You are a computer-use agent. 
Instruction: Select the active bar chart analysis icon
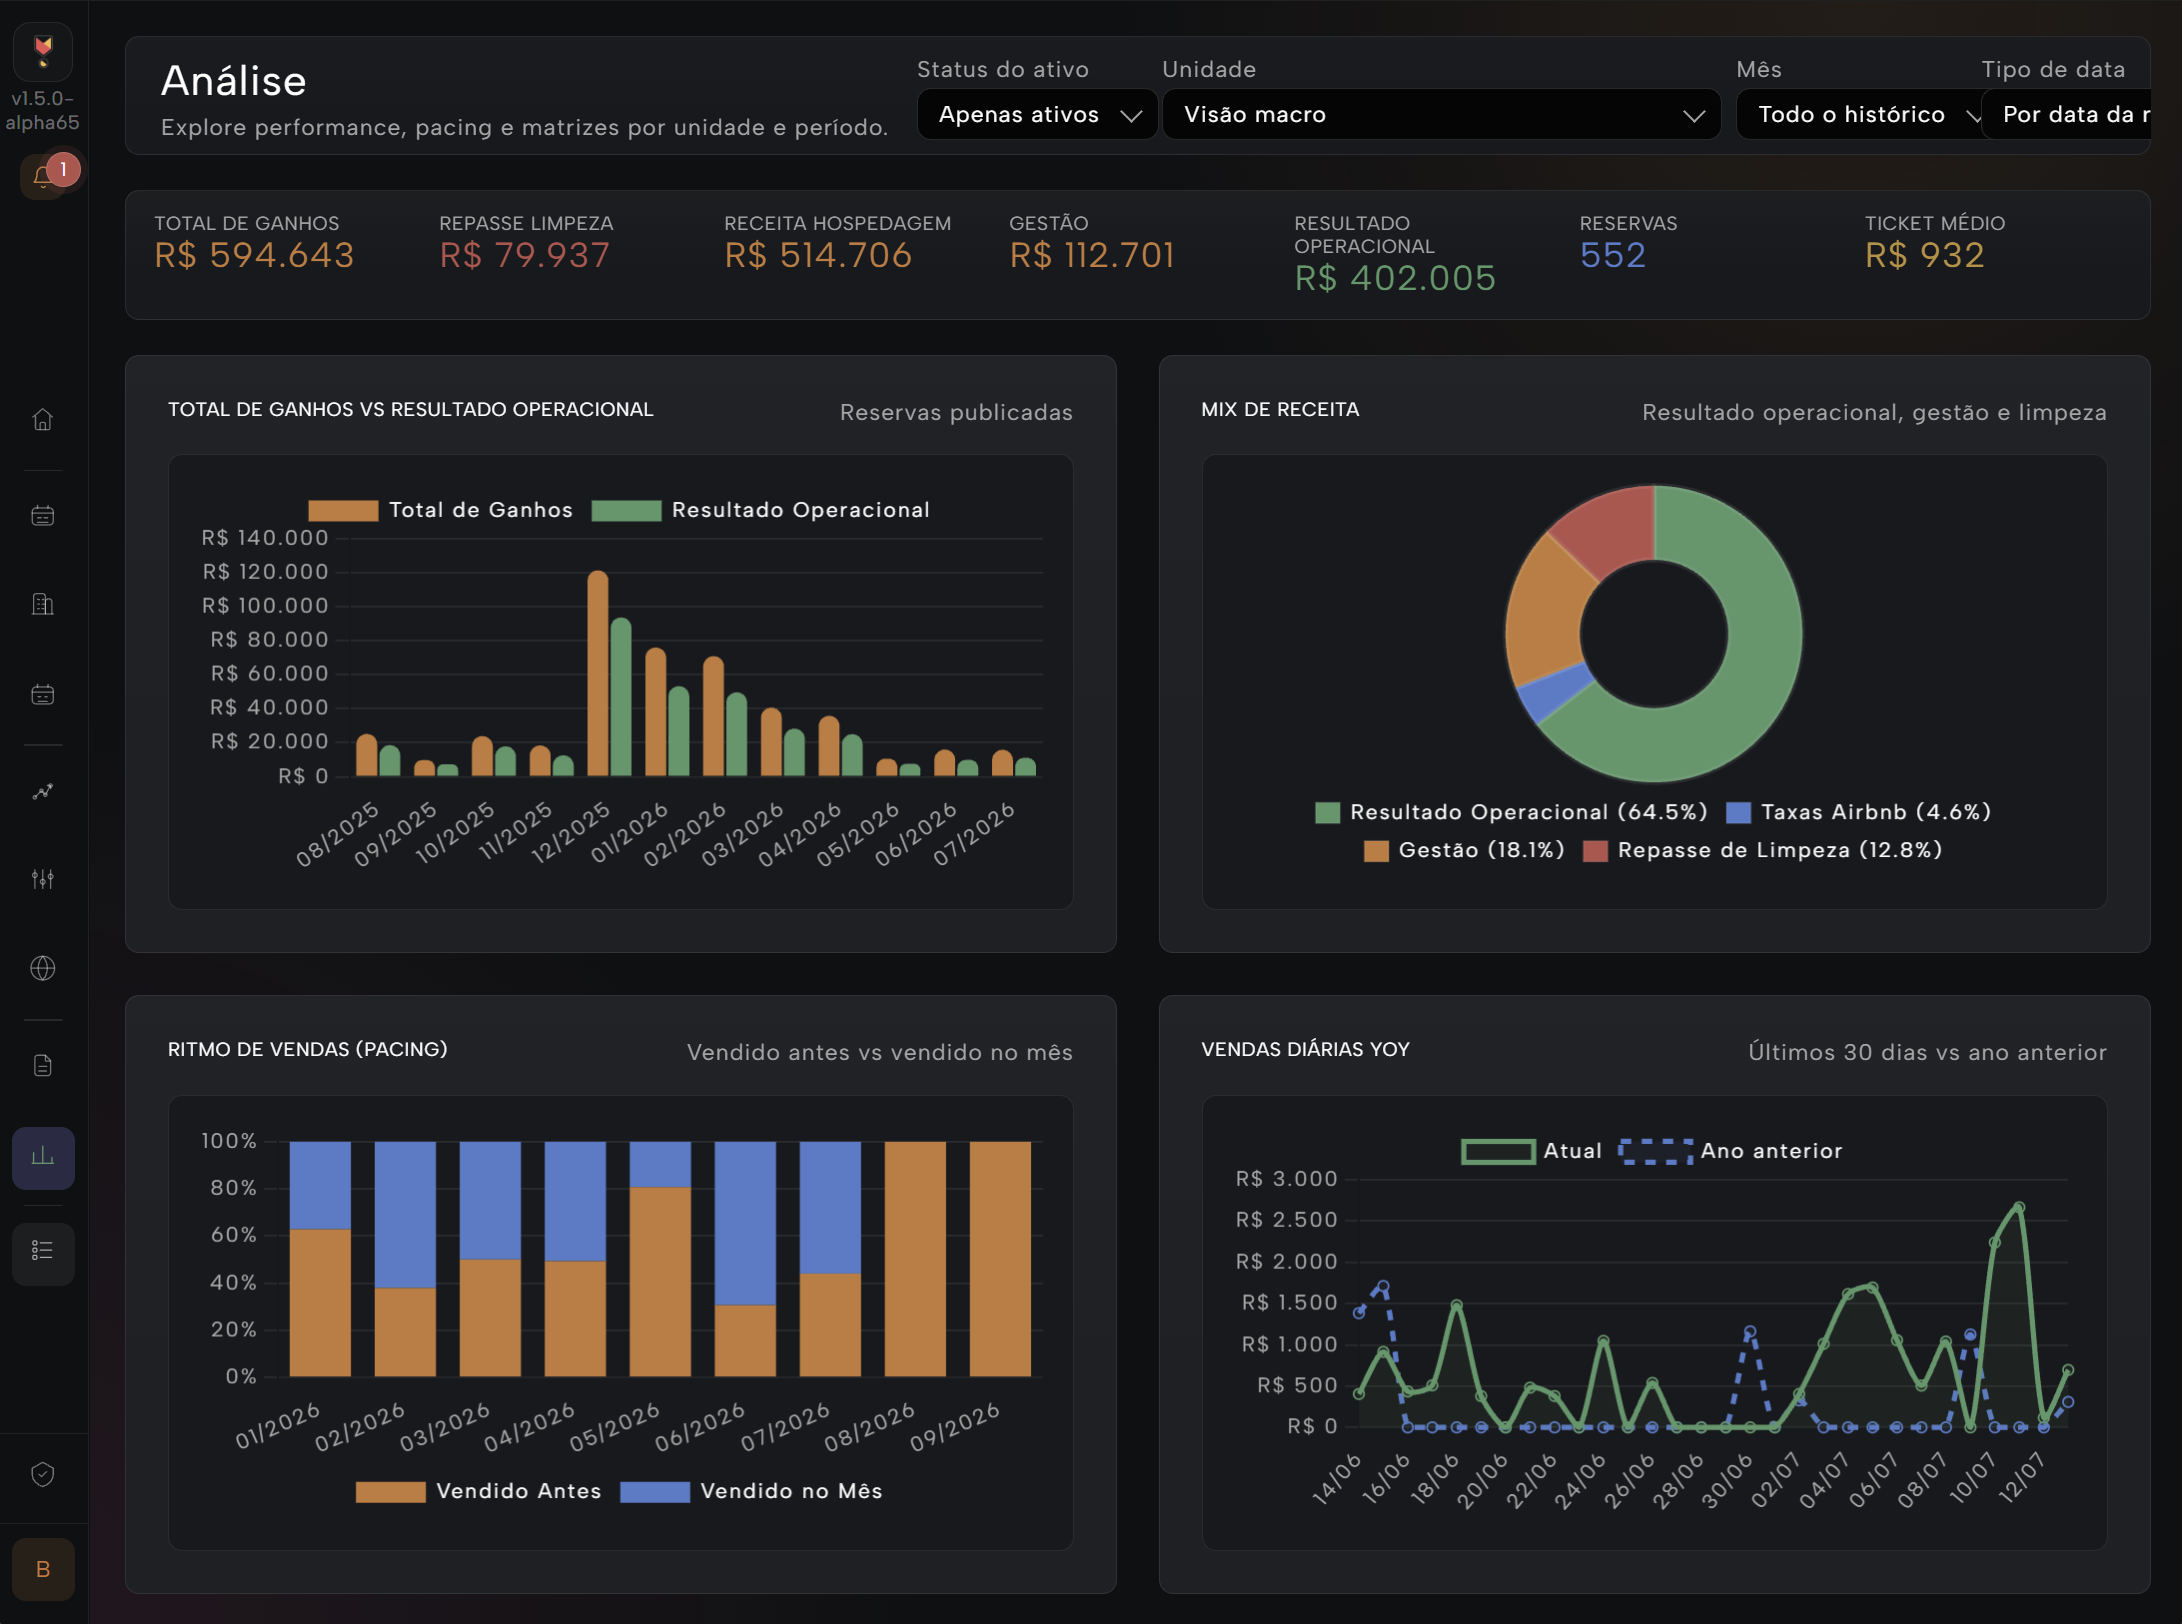pyautogui.click(x=43, y=1157)
